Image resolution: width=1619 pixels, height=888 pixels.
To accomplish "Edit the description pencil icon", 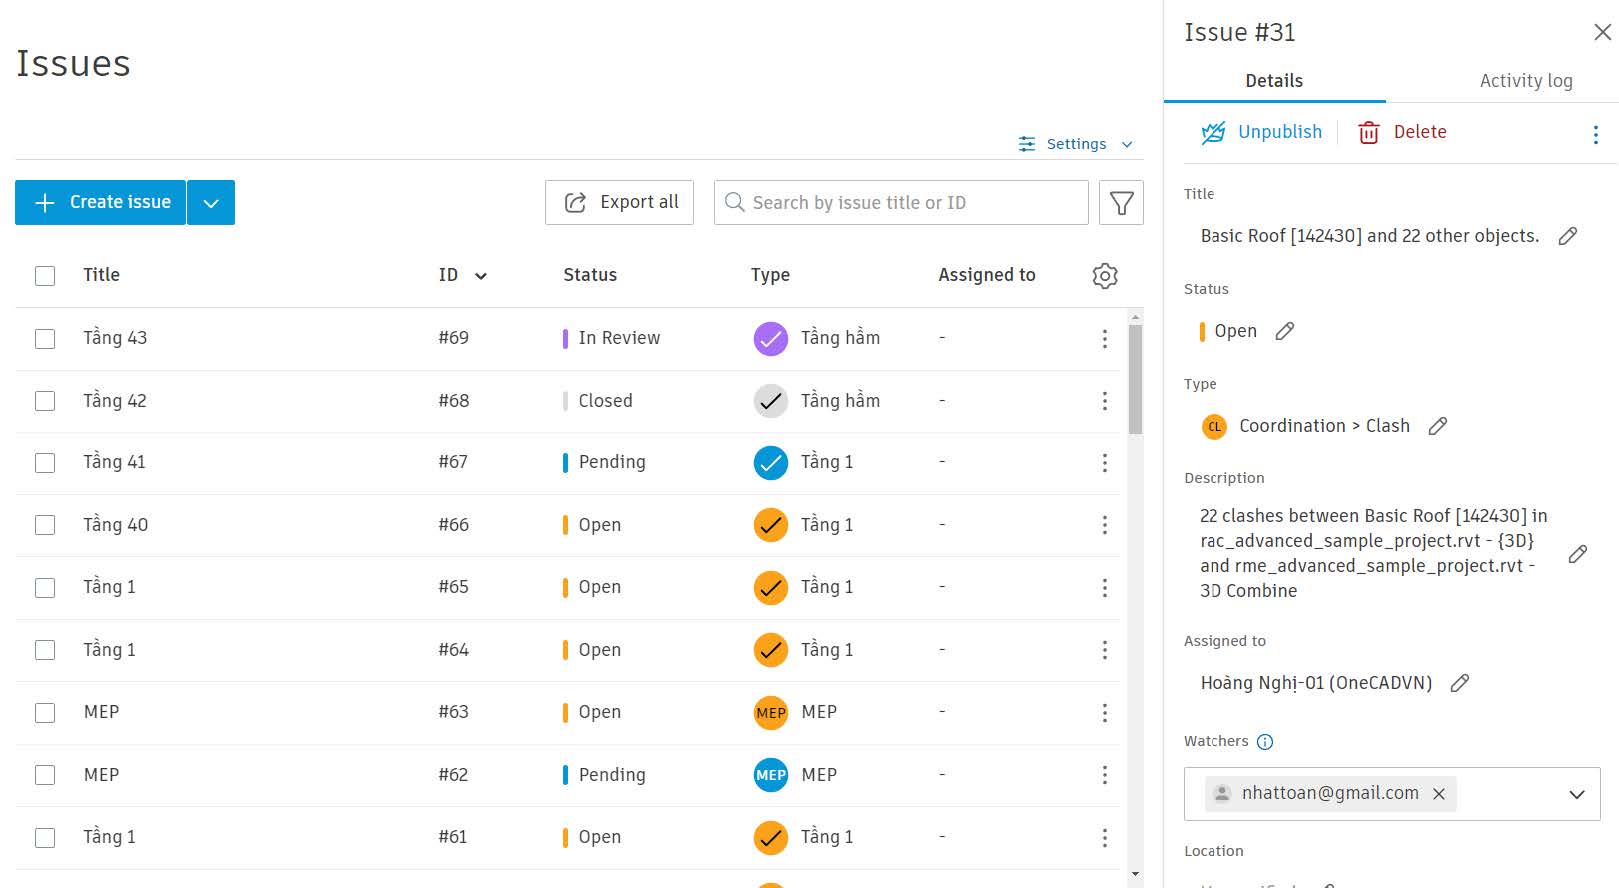I will pyautogui.click(x=1578, y=554).
